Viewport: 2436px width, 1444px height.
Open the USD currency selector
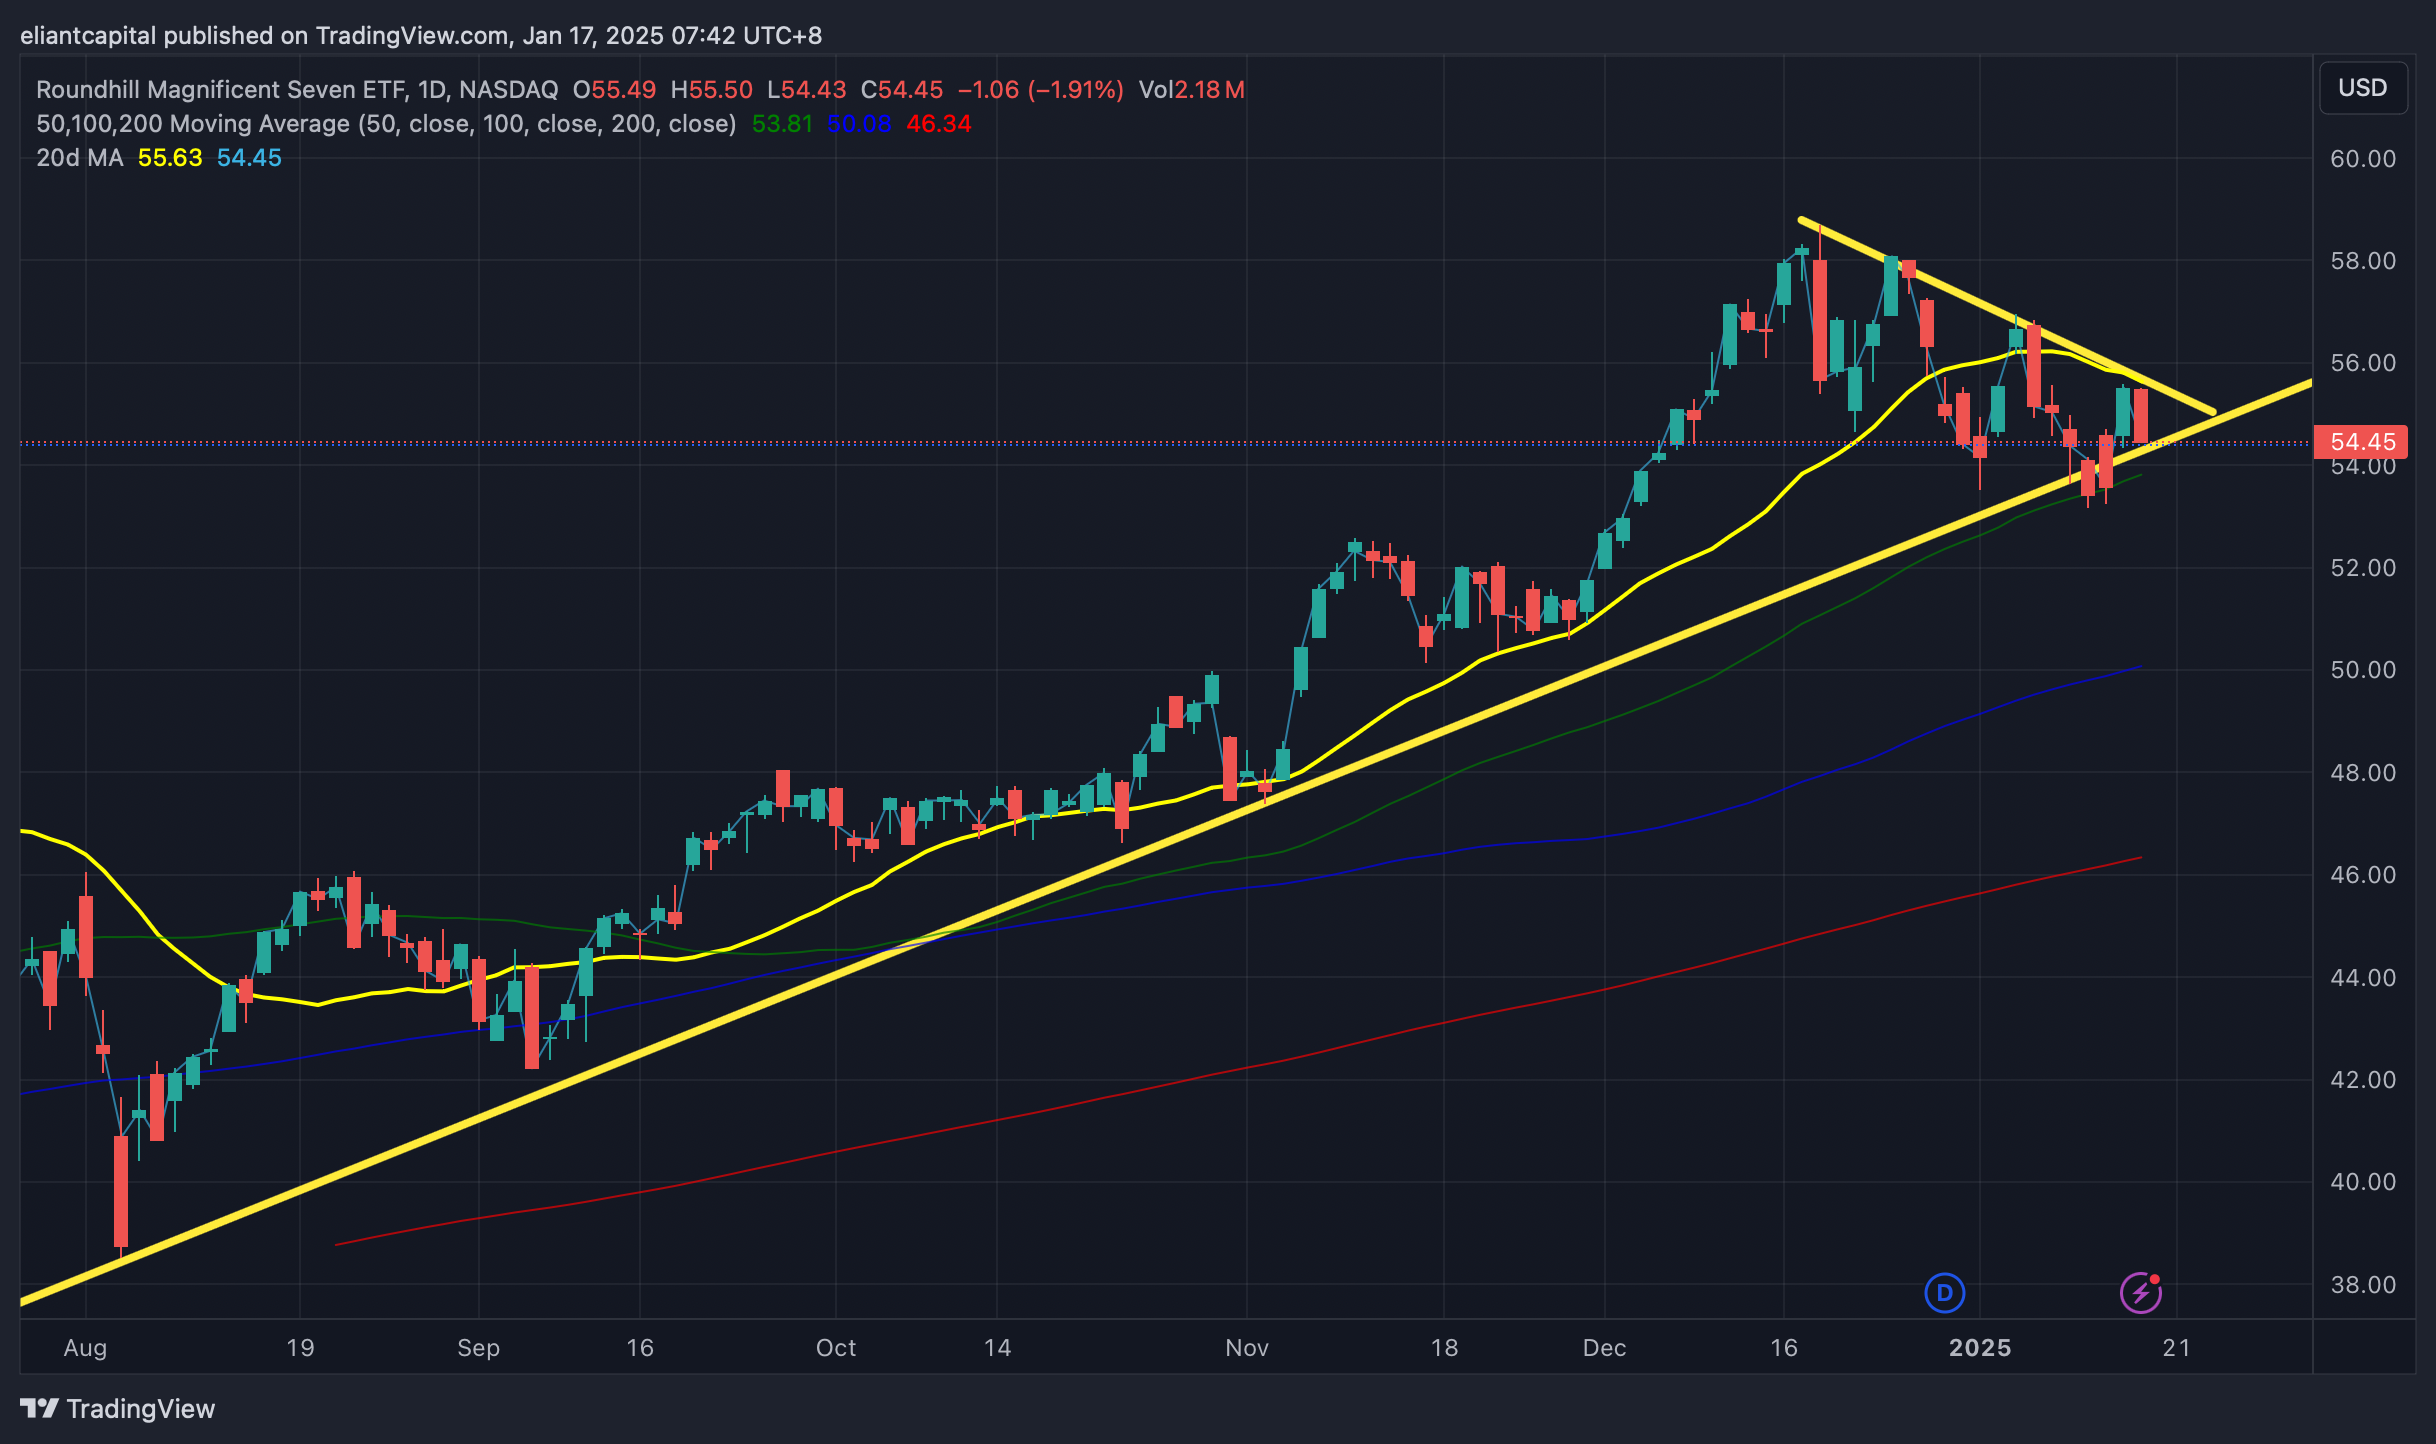(x=2362, y=88)
